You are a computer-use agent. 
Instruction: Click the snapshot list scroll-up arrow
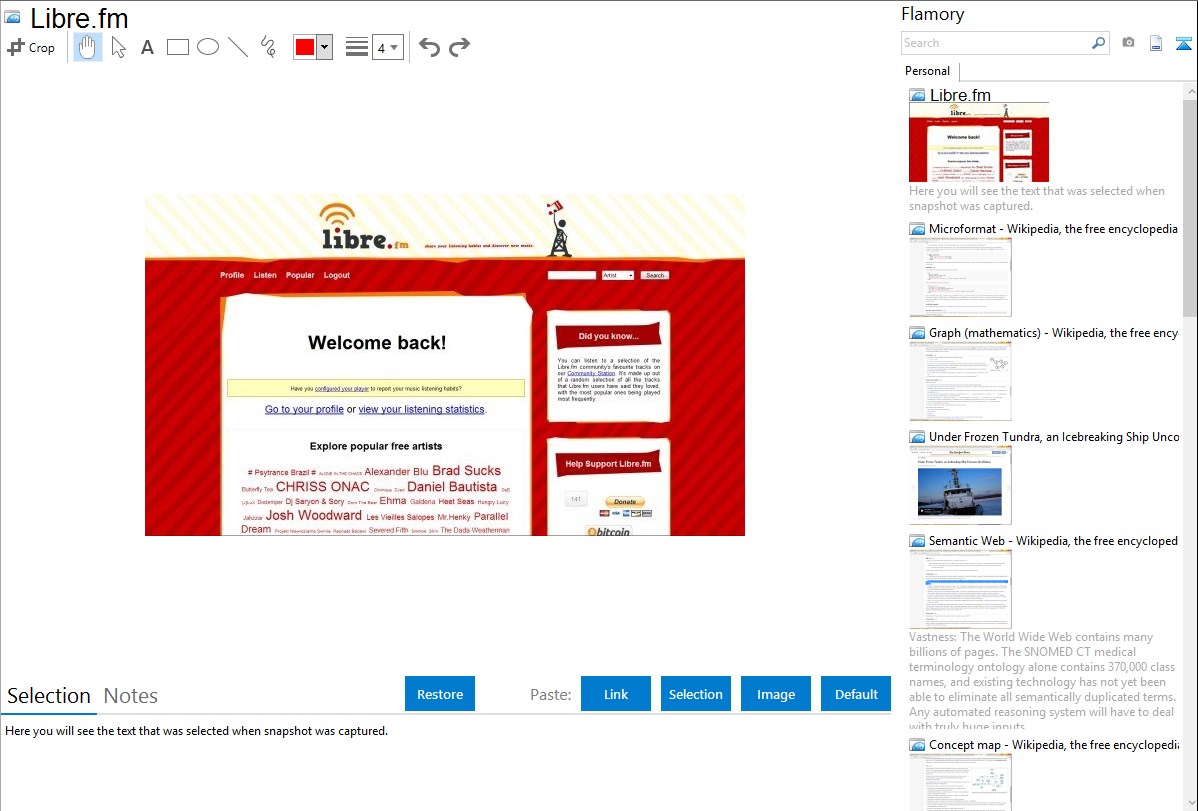coord(1191,92)
